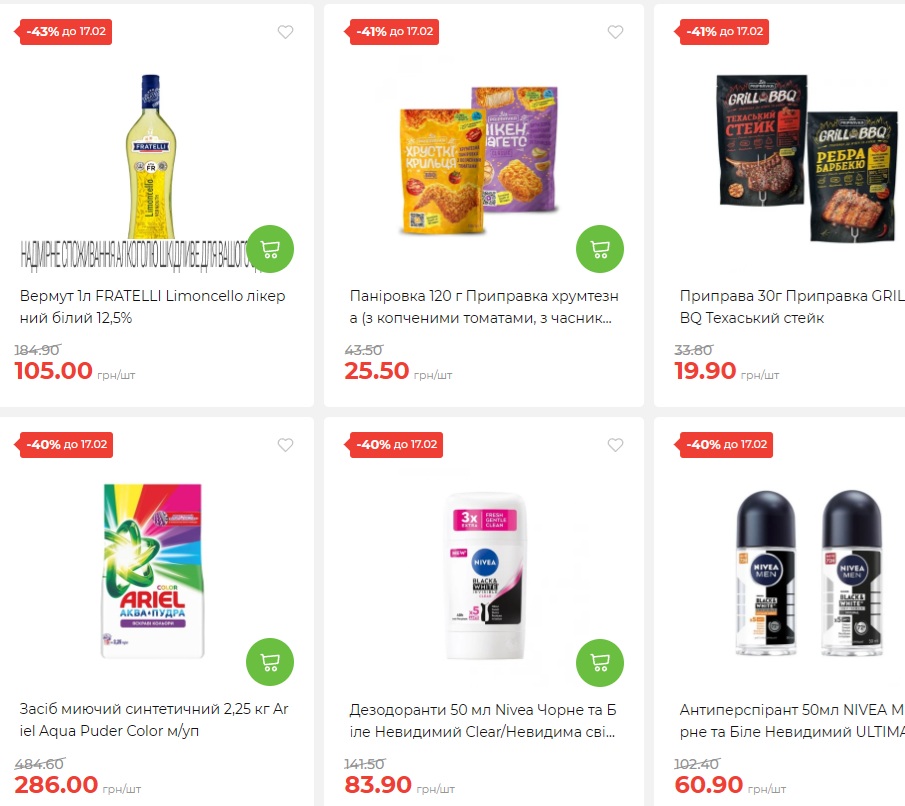
Task: View the Nivea Men roll-on image
Action: coord(809,573)
